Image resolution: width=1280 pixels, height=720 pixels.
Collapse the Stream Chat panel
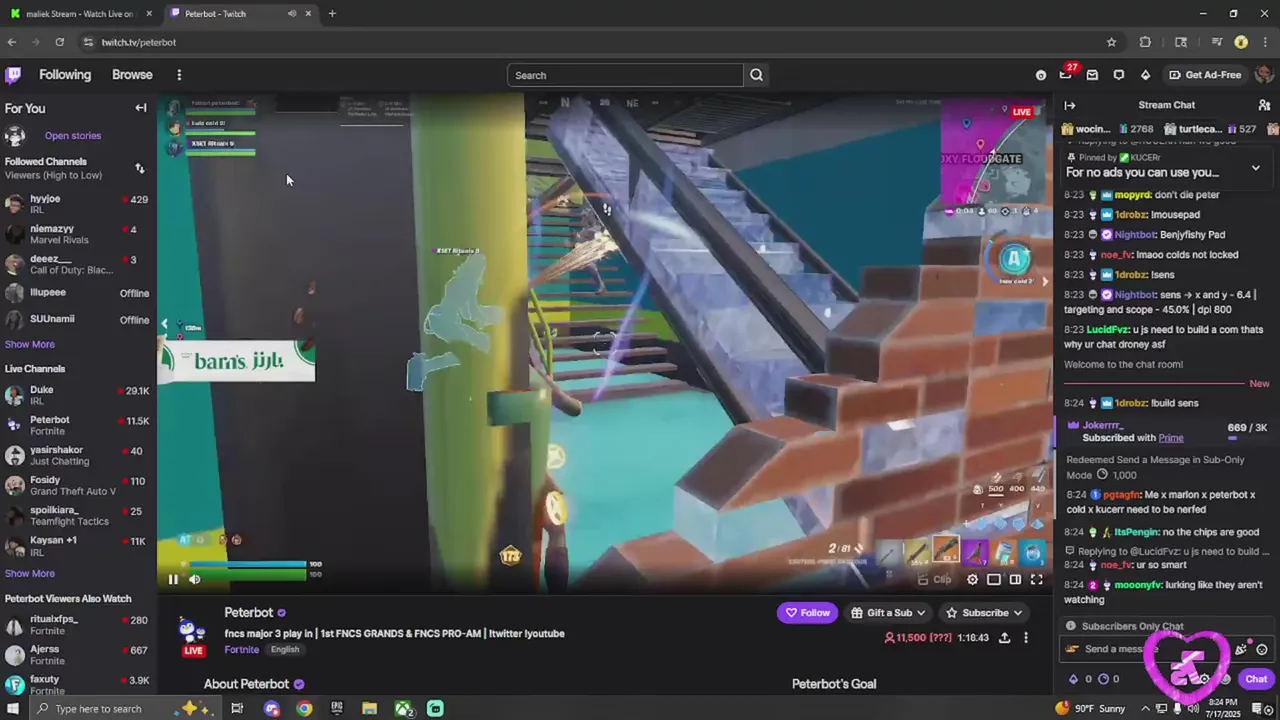pyautogui.click(x=1070, y=105)
